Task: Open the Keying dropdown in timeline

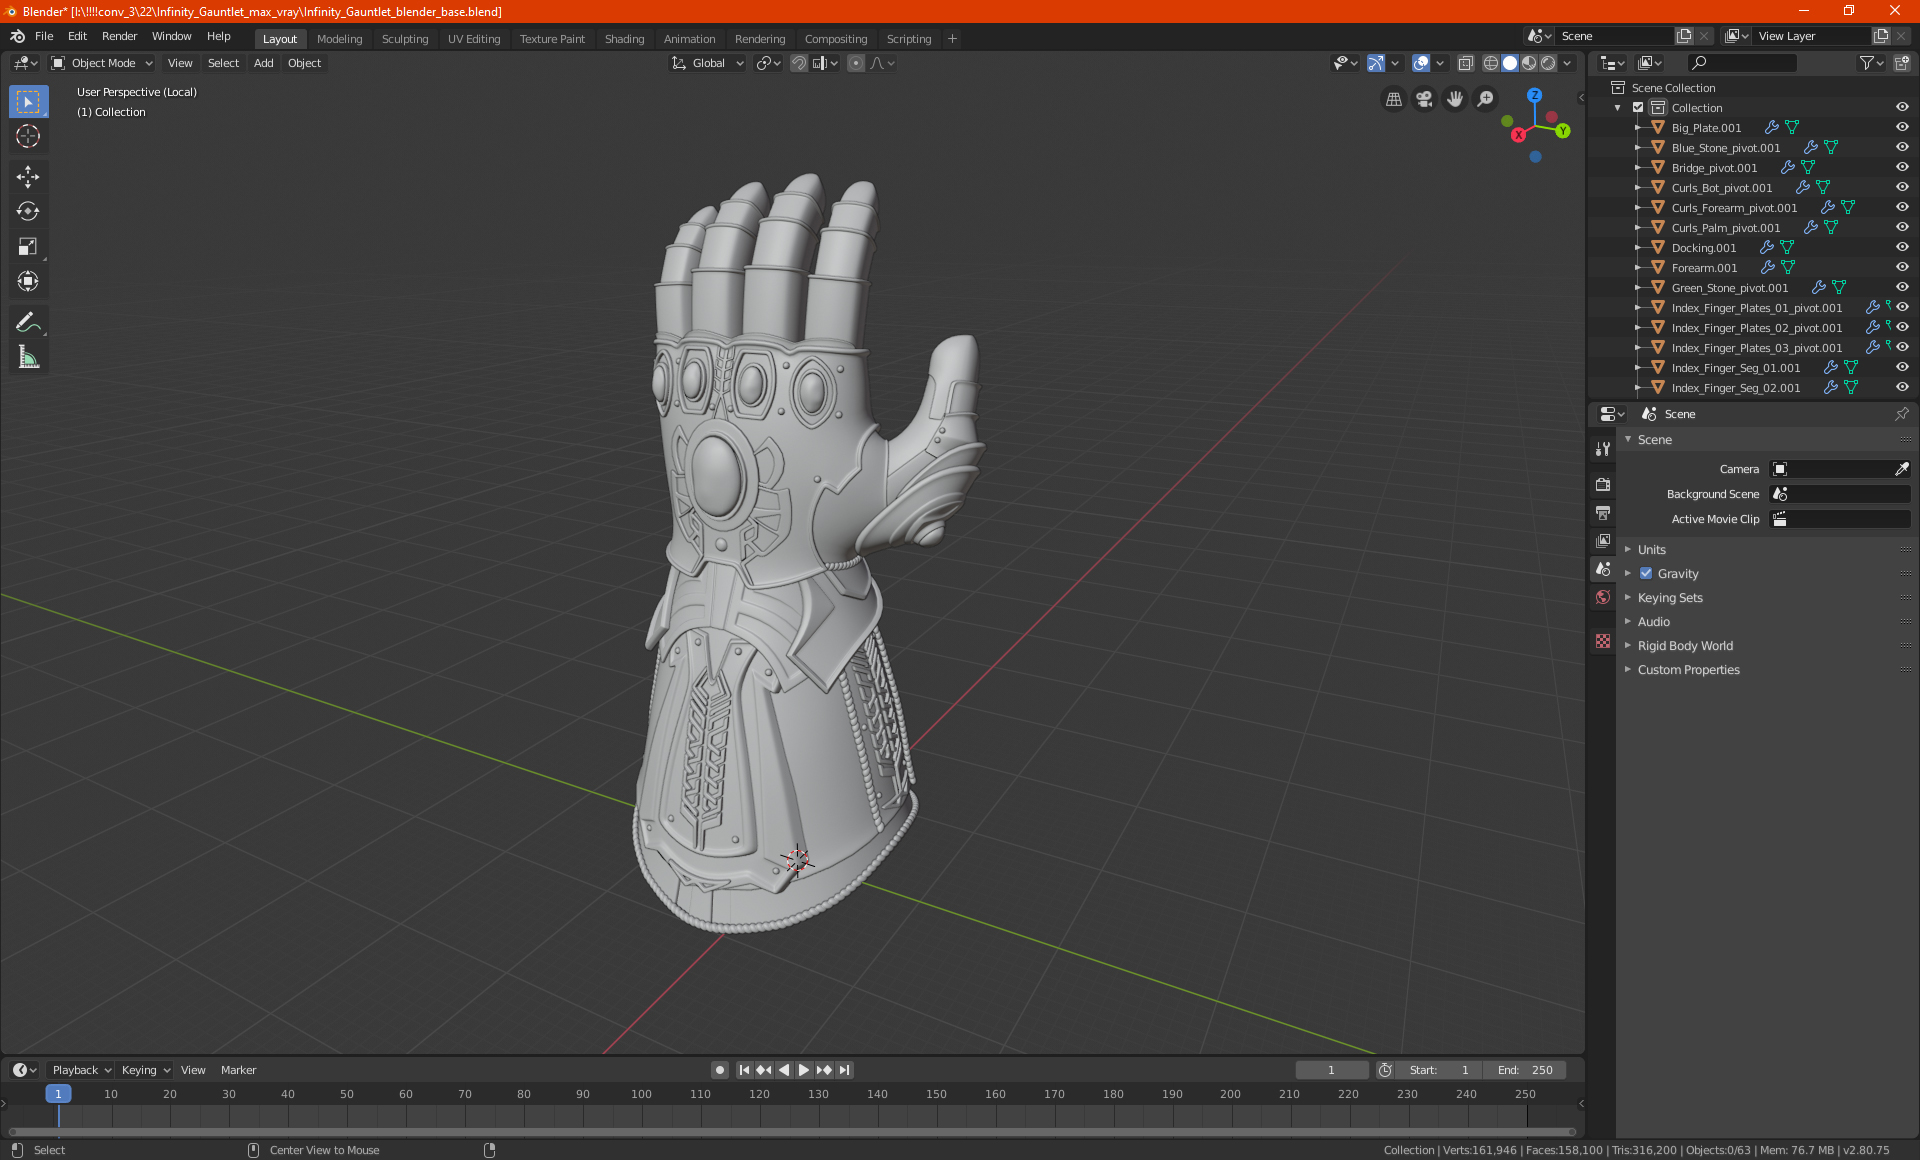Action: 145,1070
